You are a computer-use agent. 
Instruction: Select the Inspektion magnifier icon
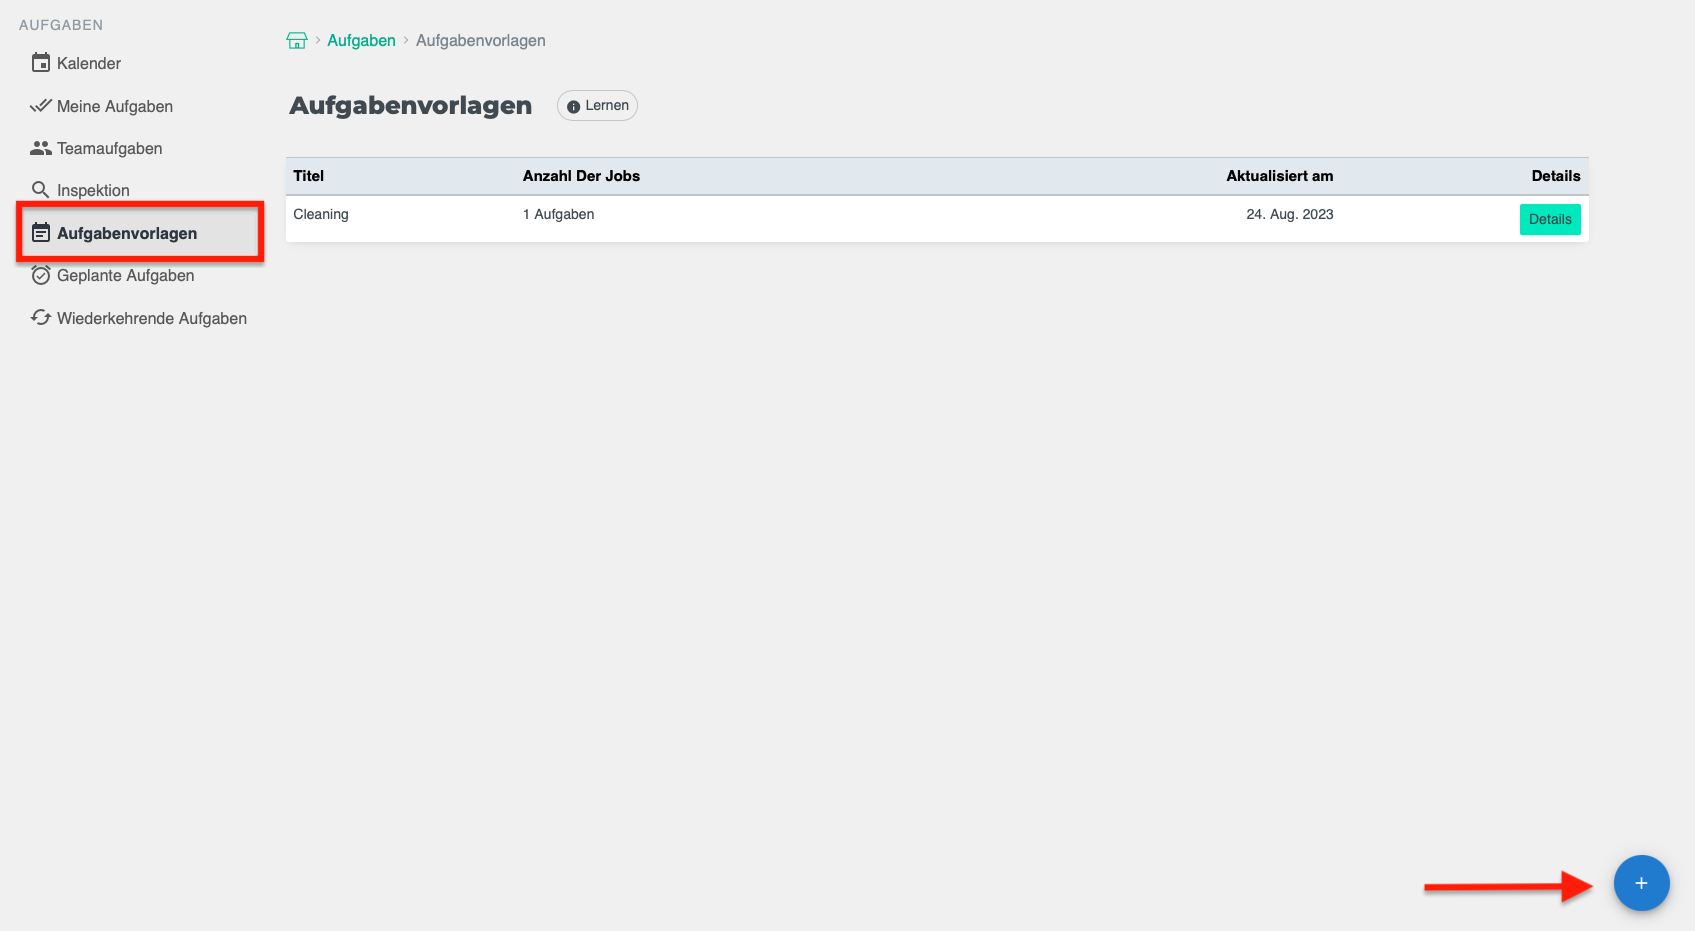click(x=40, y=188)
